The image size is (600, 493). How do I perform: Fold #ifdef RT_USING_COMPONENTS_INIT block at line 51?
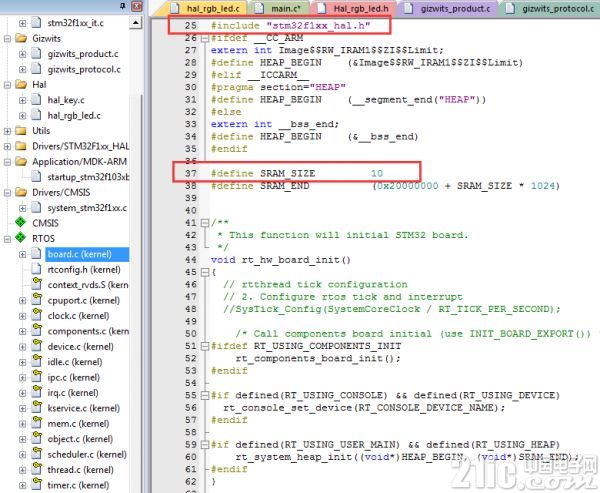205,346
